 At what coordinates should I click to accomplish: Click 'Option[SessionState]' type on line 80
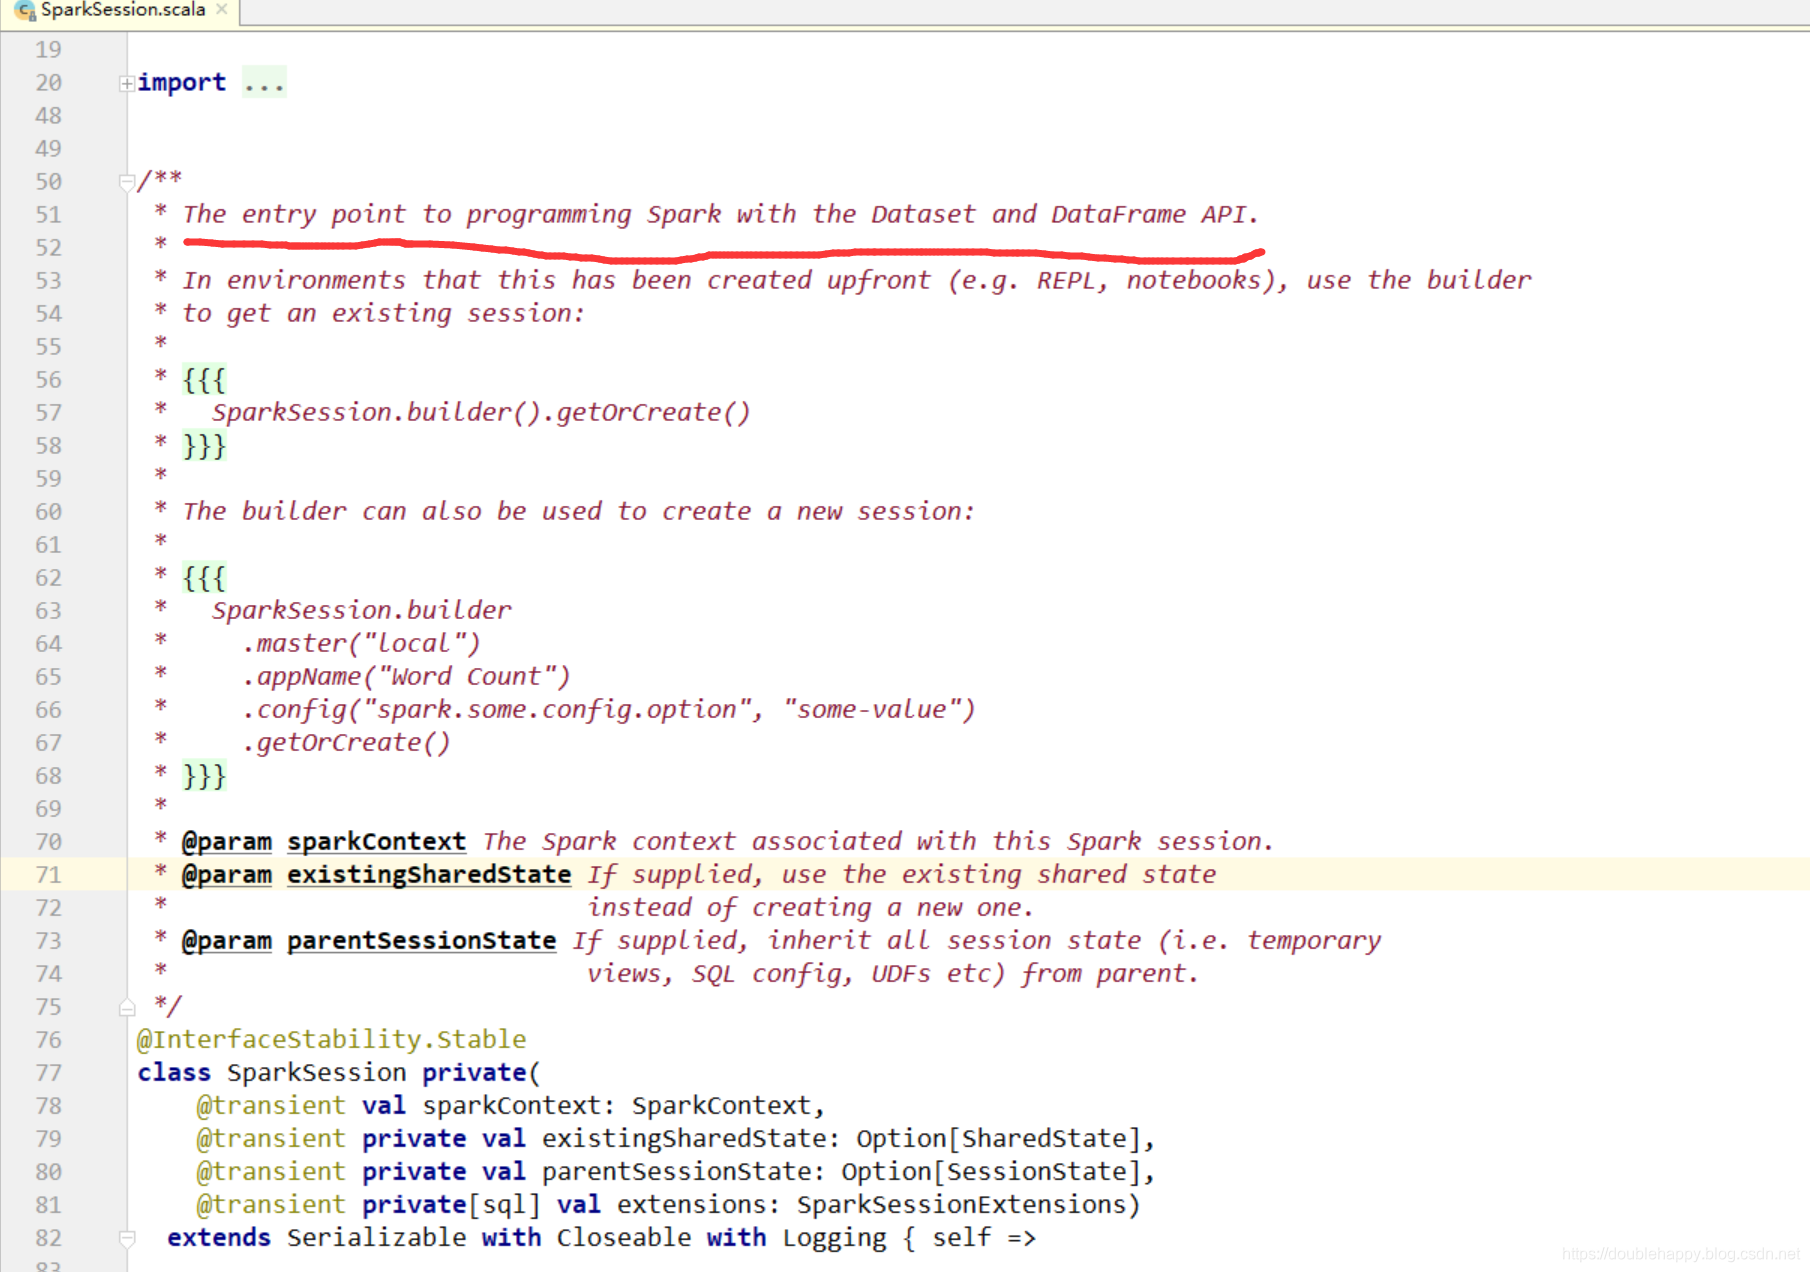tap(991, 1172)
